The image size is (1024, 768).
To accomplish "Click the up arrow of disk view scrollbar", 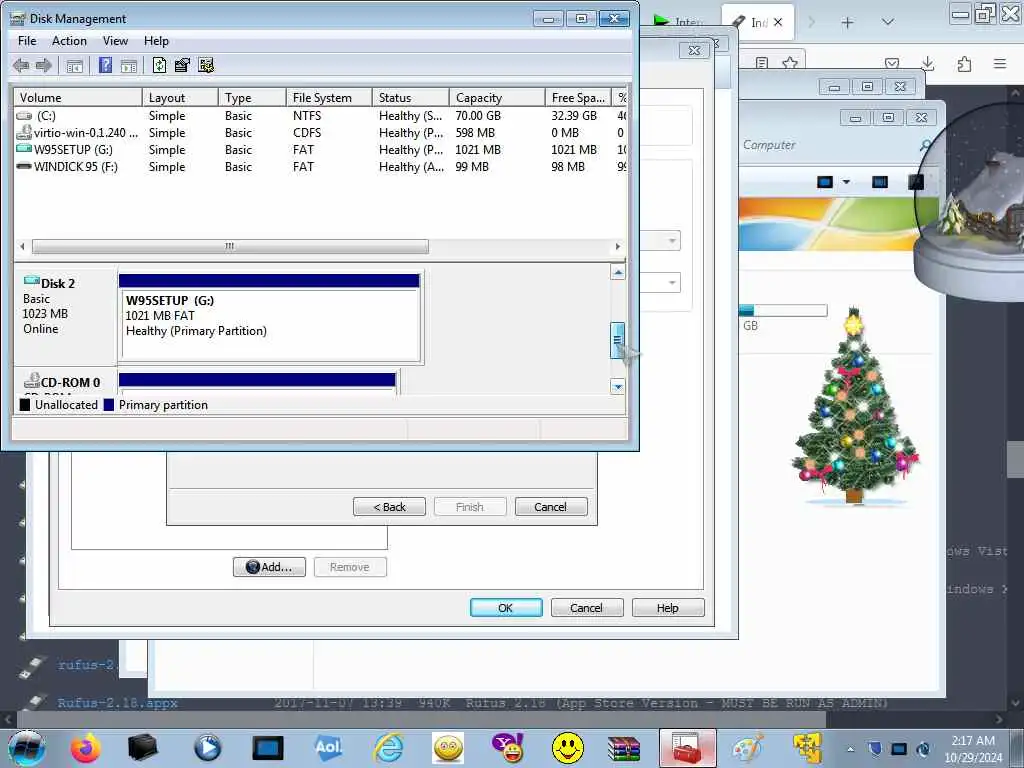I will pos(618,272).
